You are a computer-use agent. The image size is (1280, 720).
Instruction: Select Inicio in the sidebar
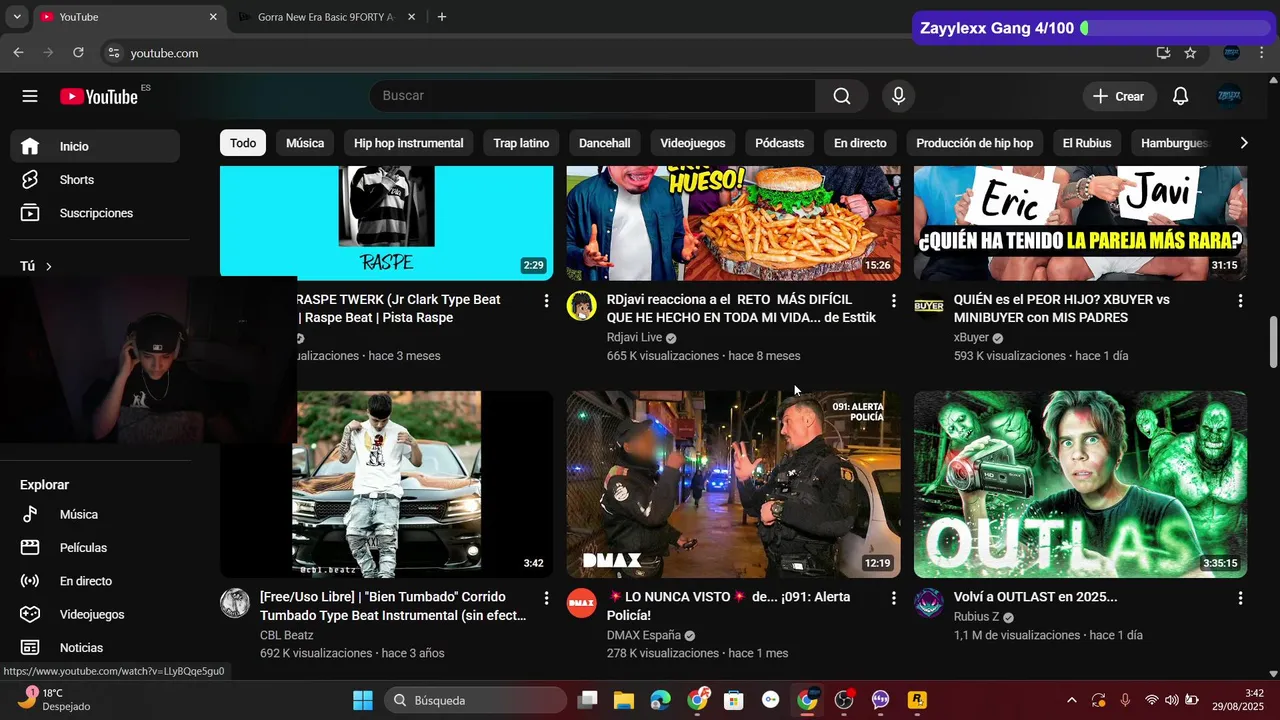tap(95, 146)
